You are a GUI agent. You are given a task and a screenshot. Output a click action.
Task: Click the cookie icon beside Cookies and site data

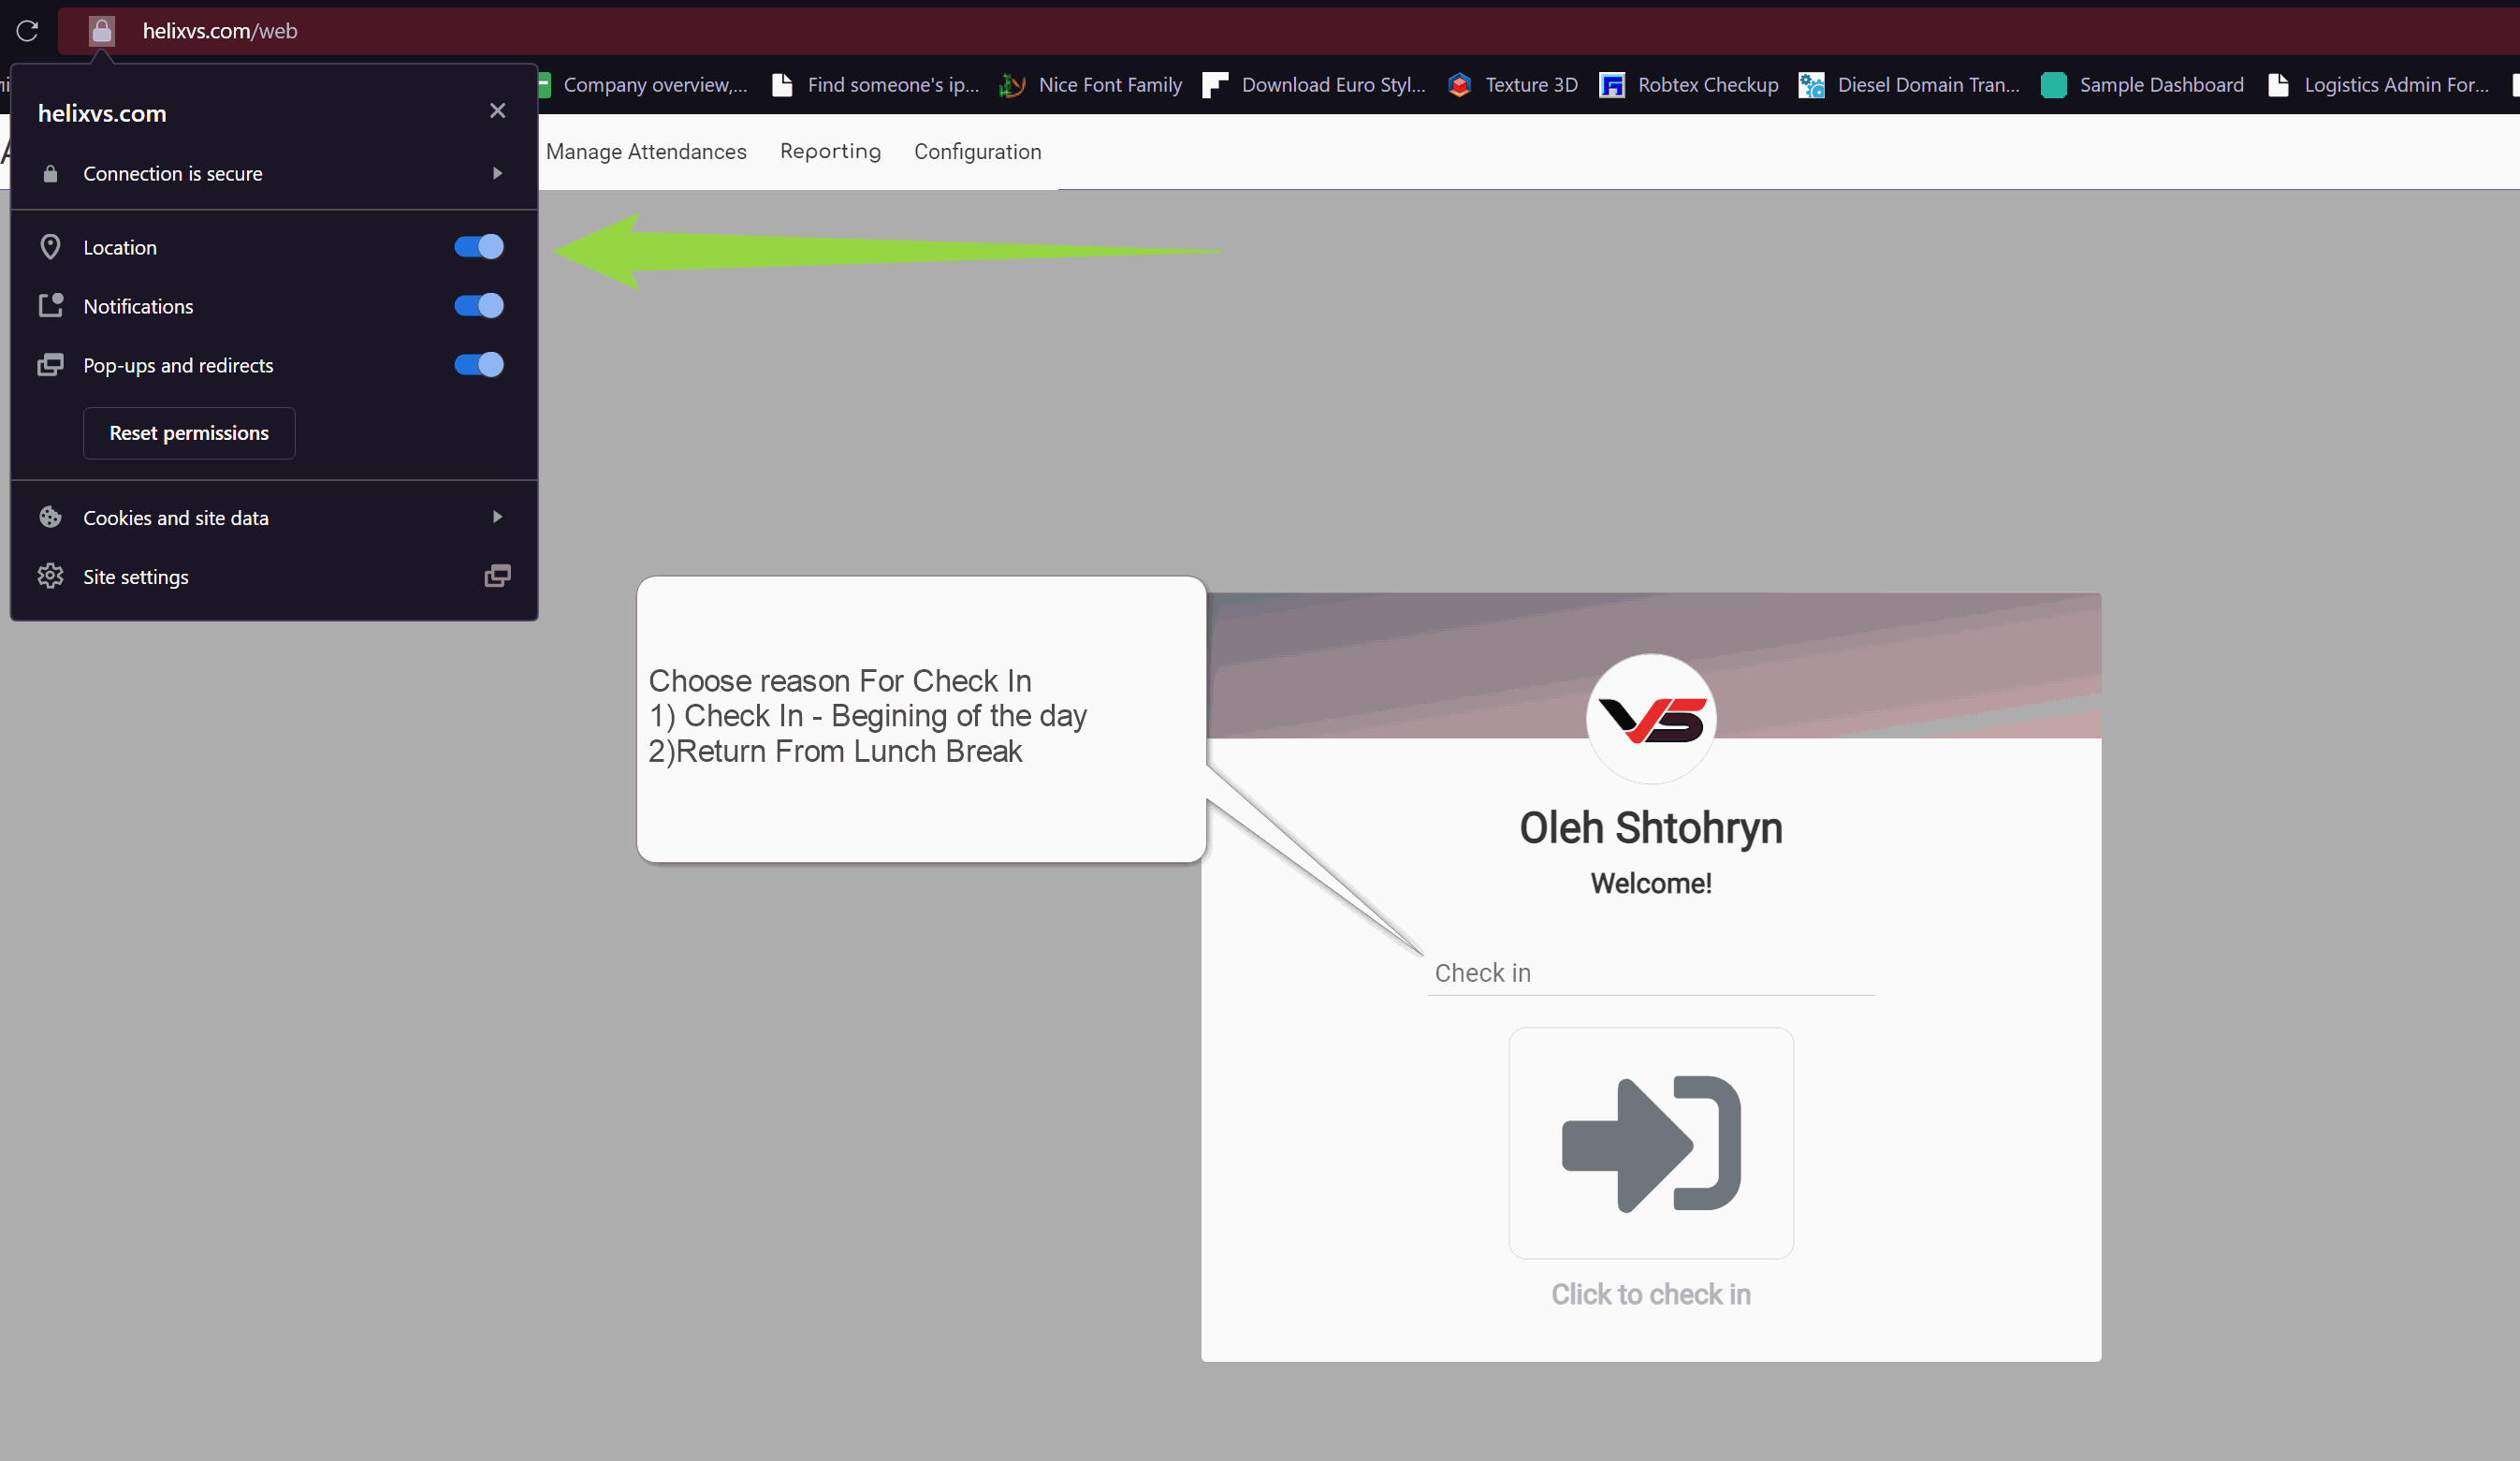pyautogui.click(x=51, y=517)
